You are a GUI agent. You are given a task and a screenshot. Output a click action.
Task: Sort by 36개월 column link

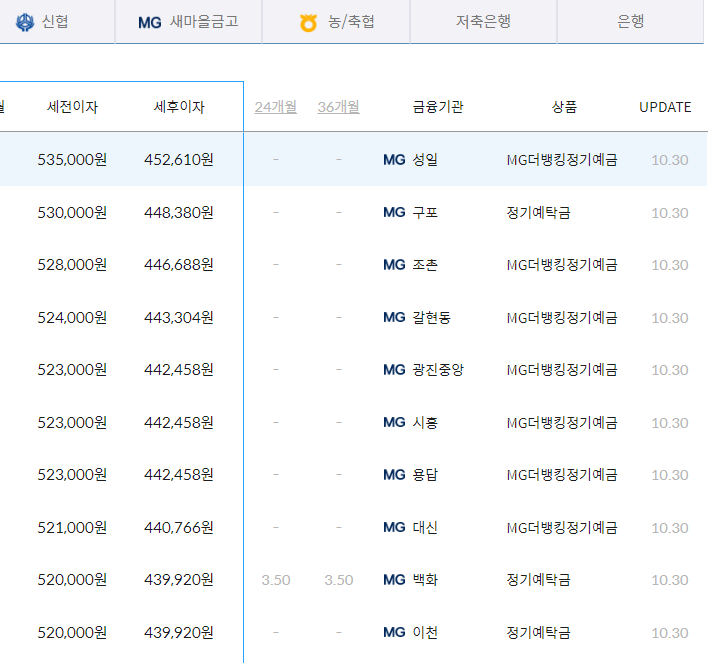(338, 107)
